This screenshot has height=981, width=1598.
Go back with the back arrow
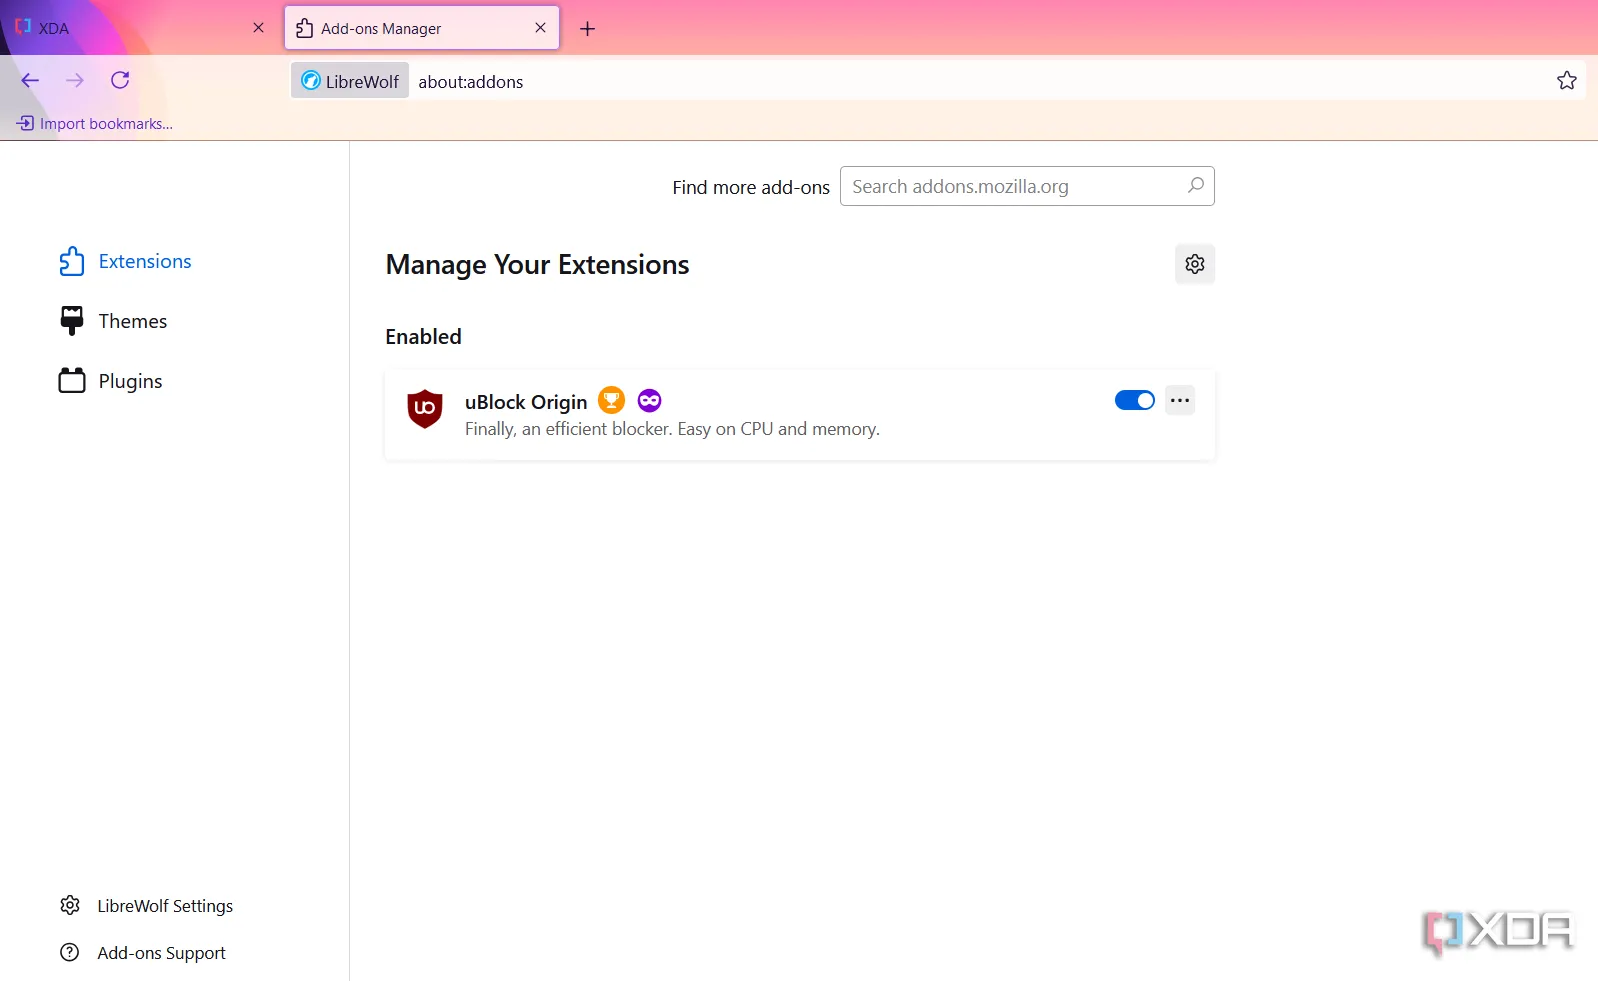click(x=30, y=81)
